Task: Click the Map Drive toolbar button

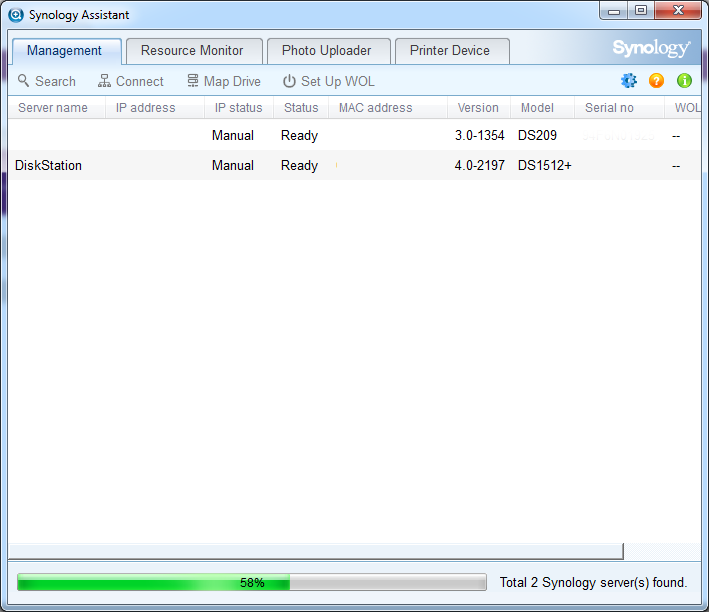Action: 224,81
